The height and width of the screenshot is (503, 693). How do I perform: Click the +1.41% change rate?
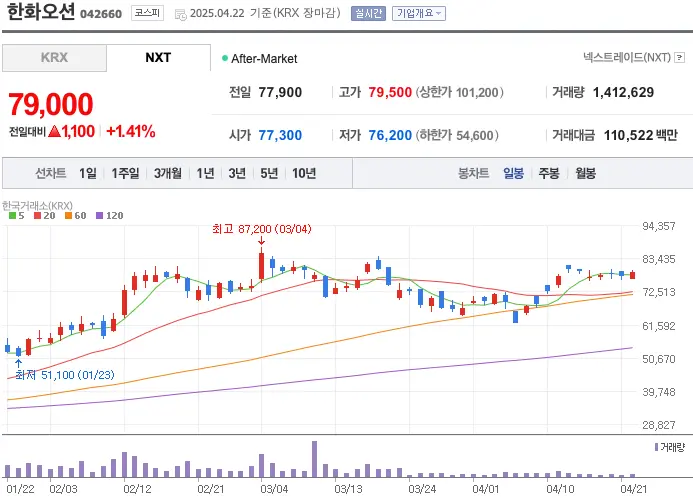click(131, 131)
